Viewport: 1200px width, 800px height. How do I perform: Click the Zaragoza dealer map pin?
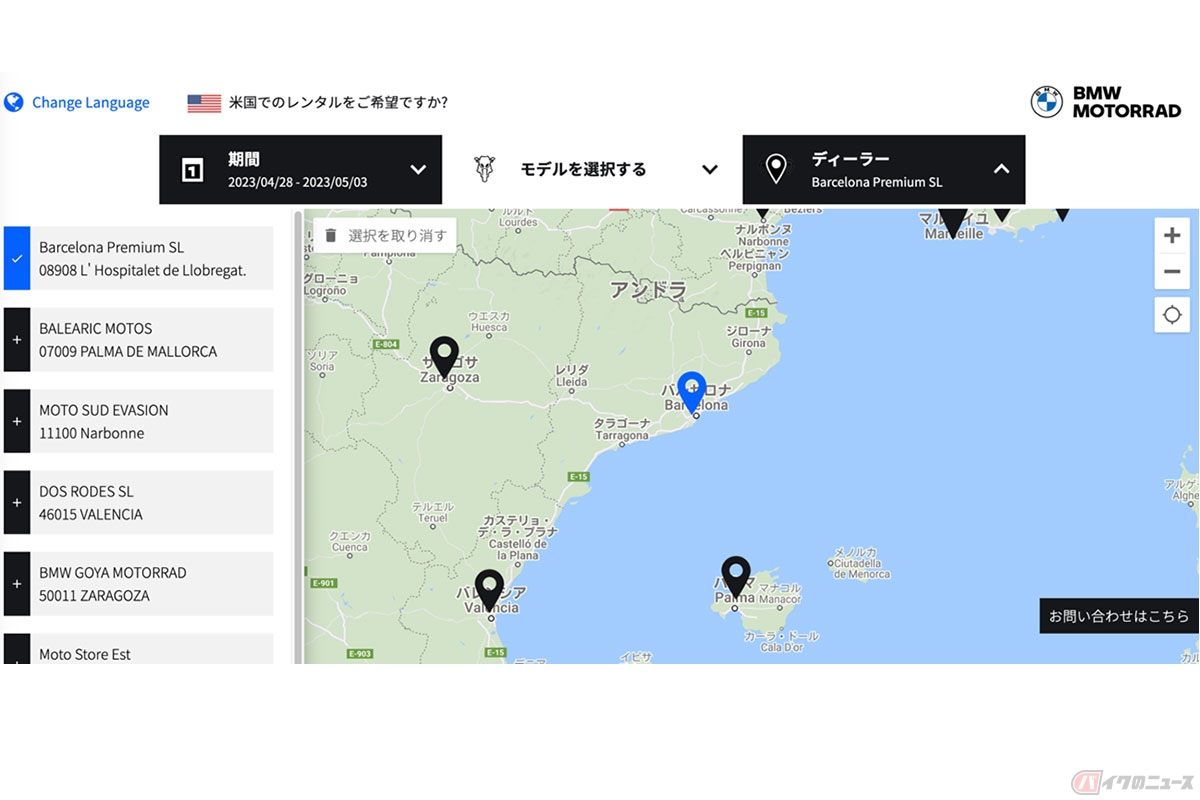[444, 357]
